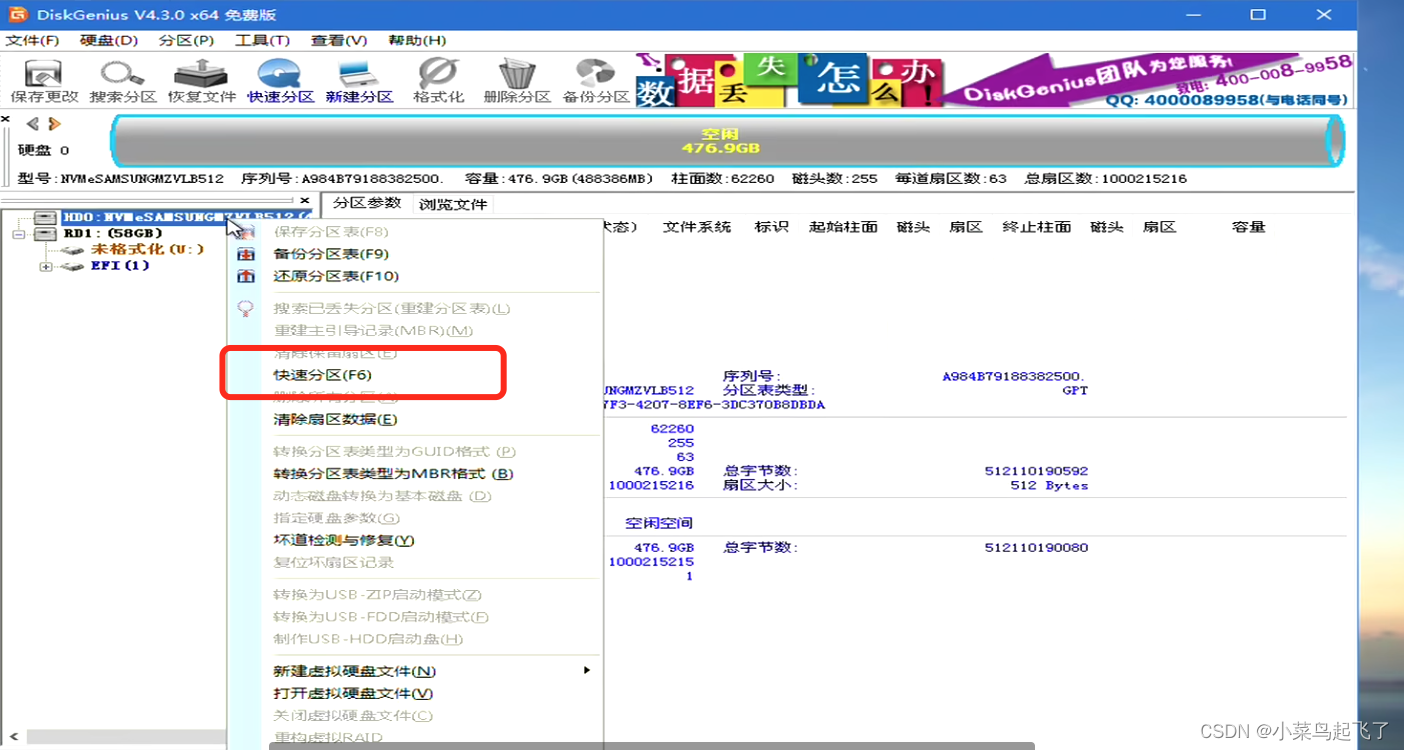Collapse the RD1 (58GB) tree node

(18, 234)
